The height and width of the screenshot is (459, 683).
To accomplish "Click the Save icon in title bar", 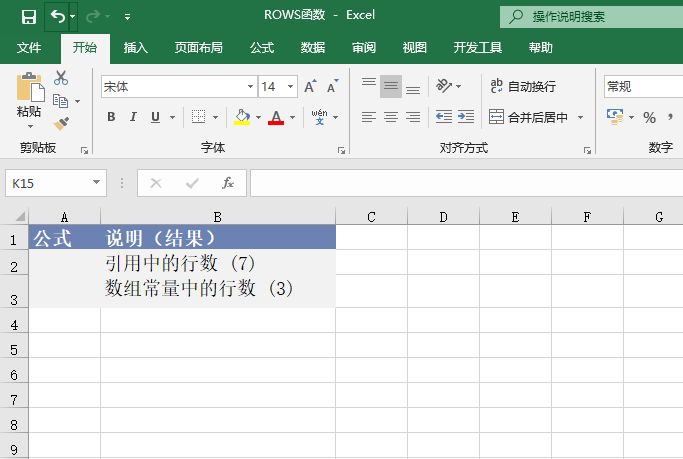I will 28,17.
